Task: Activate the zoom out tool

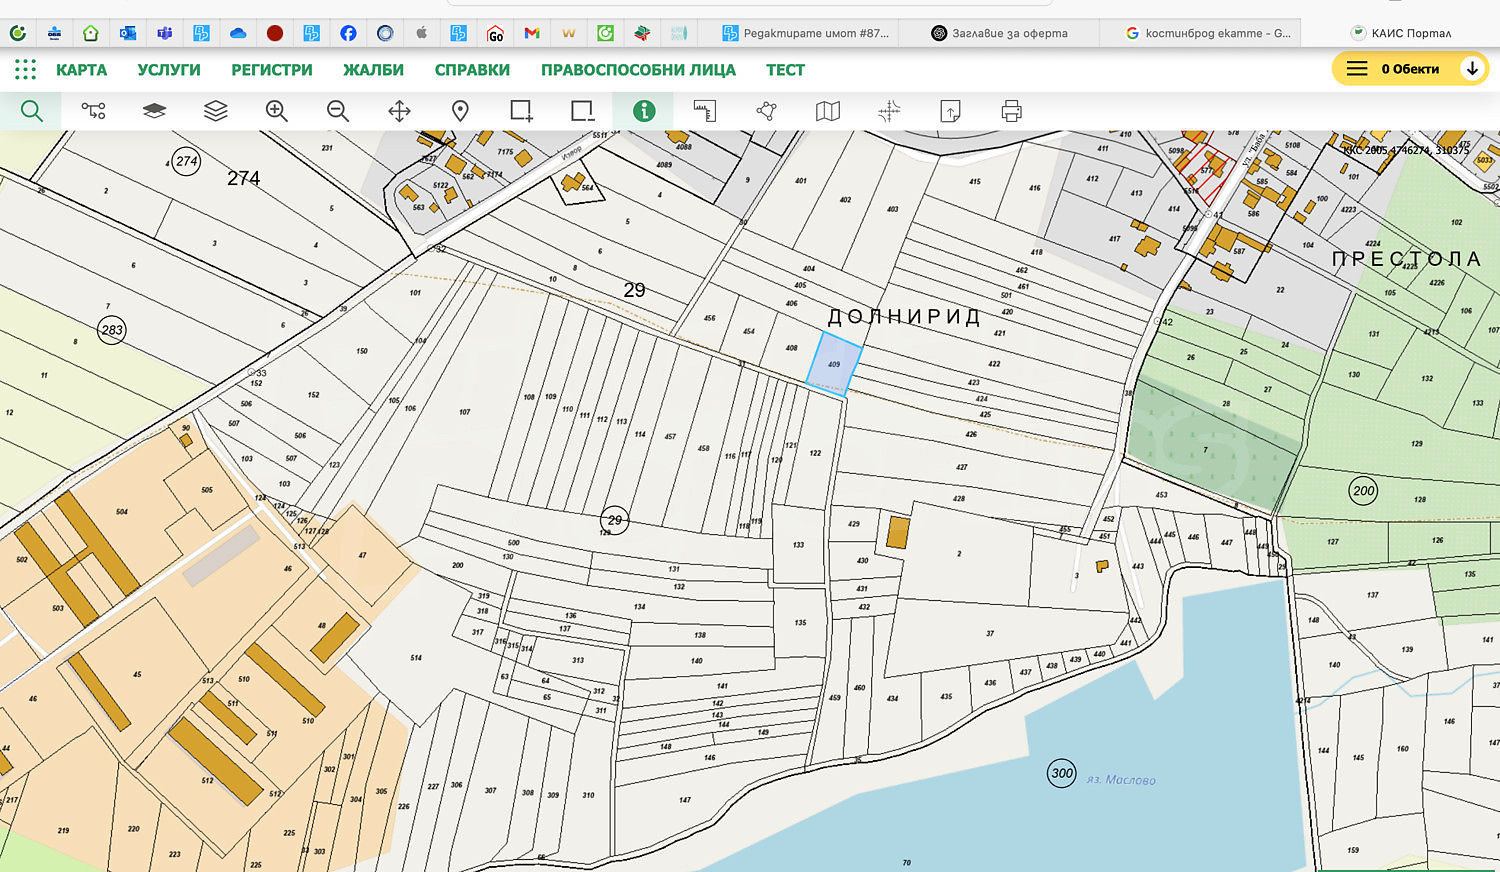Action: pyautogui.click(x=338, y=111)
